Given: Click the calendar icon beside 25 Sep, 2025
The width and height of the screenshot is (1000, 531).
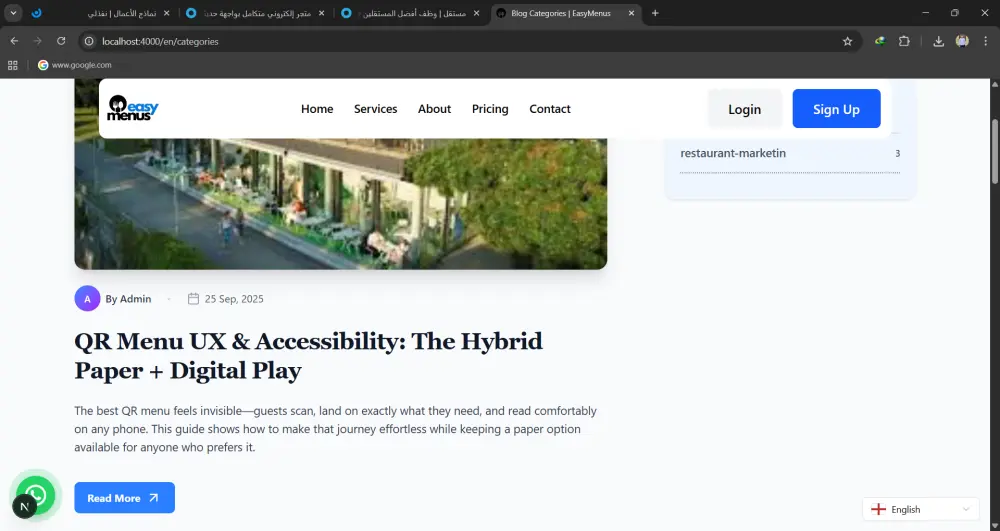Looking at the screenshot, I should pyautogui.click(x=193, y=298).
